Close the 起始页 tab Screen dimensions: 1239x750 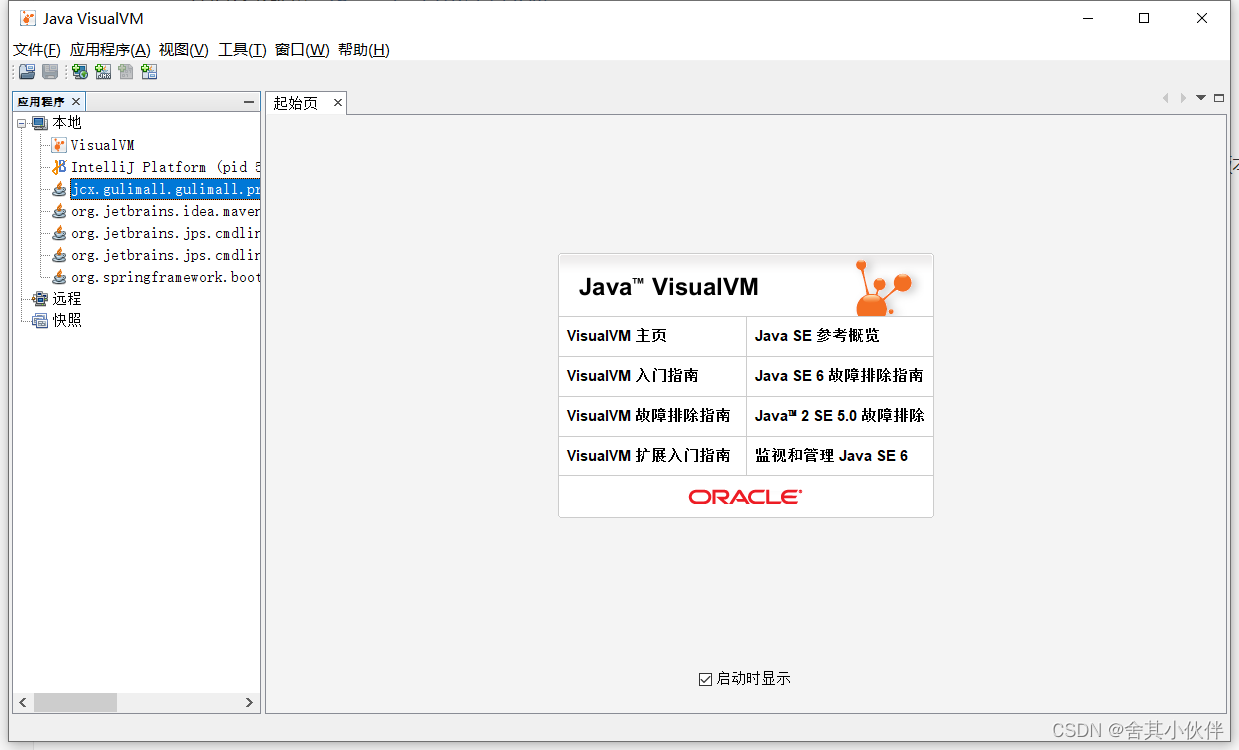[x=338, y=102]
